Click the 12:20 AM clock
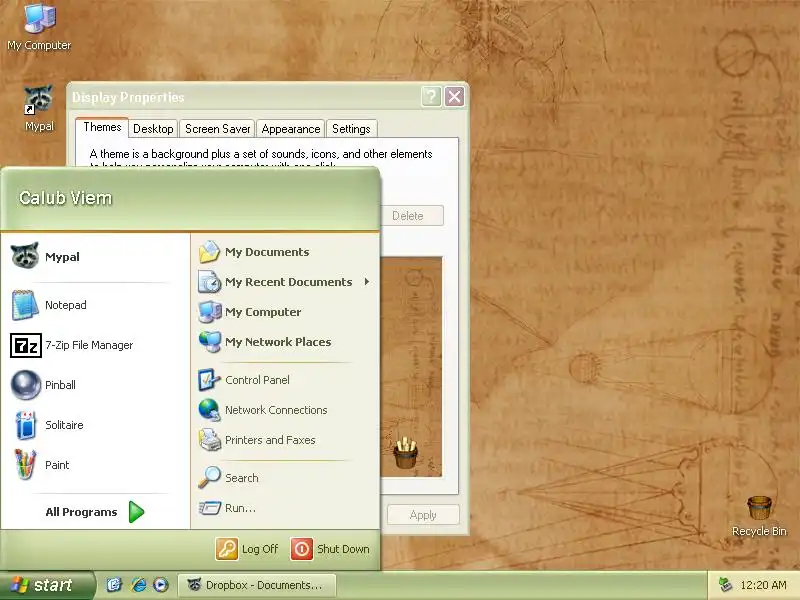800x600 pixels. coord(763,585)
